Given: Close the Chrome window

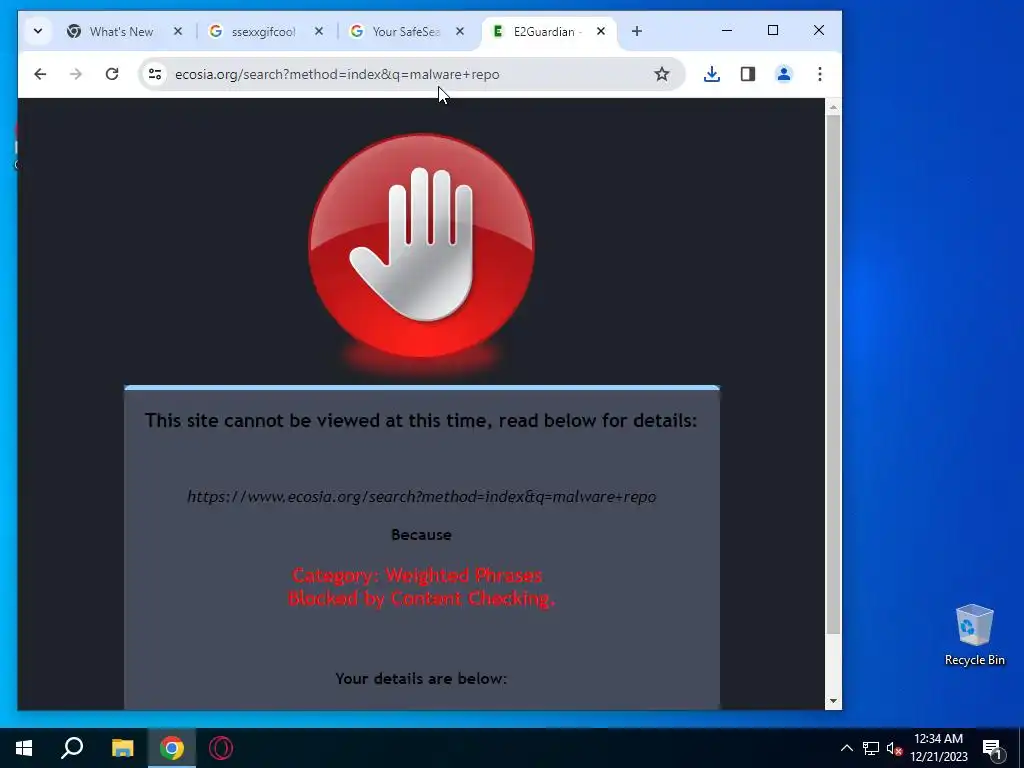Looking at the screenshot, I should pyautogui.click(x=818, y=30).
